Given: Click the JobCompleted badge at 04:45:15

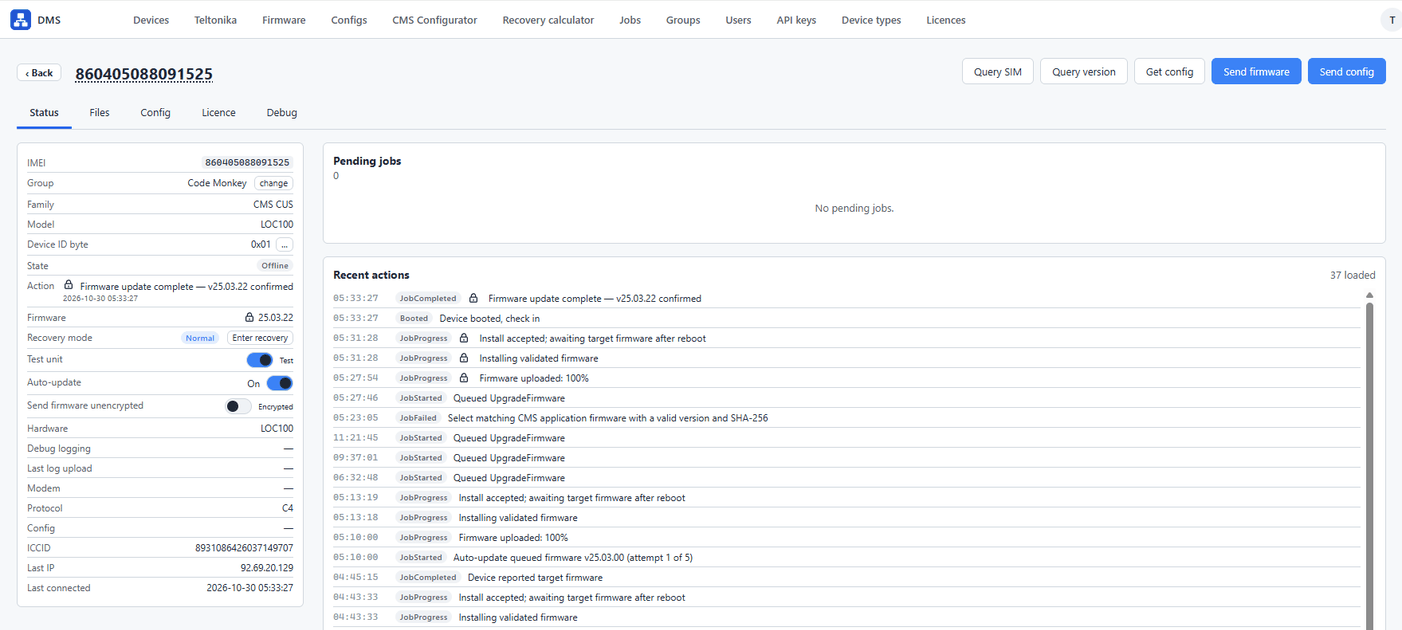Looking at the screenshot, I should pos(428,577).
